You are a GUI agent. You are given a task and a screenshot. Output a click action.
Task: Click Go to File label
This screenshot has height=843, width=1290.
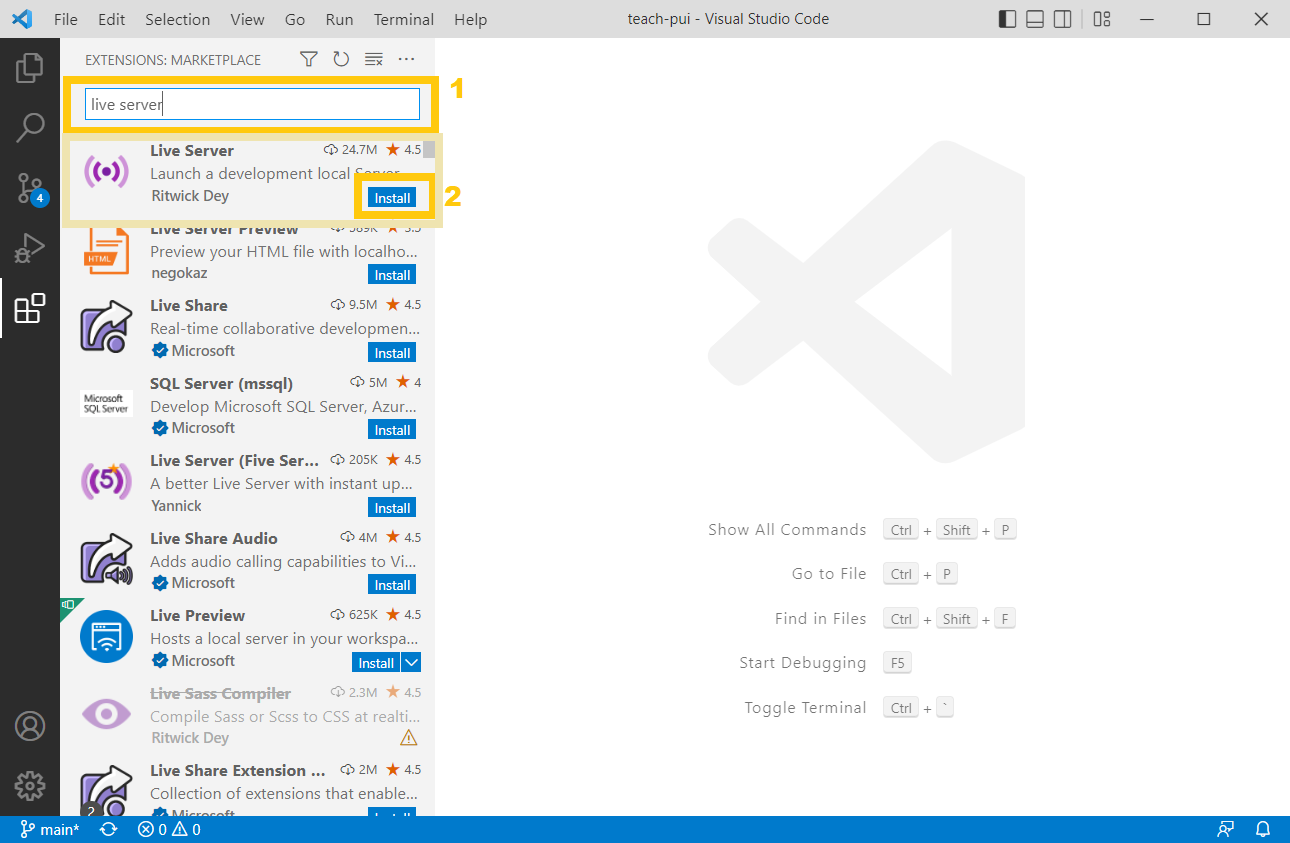pyautogui.click(x=829, y=574)
